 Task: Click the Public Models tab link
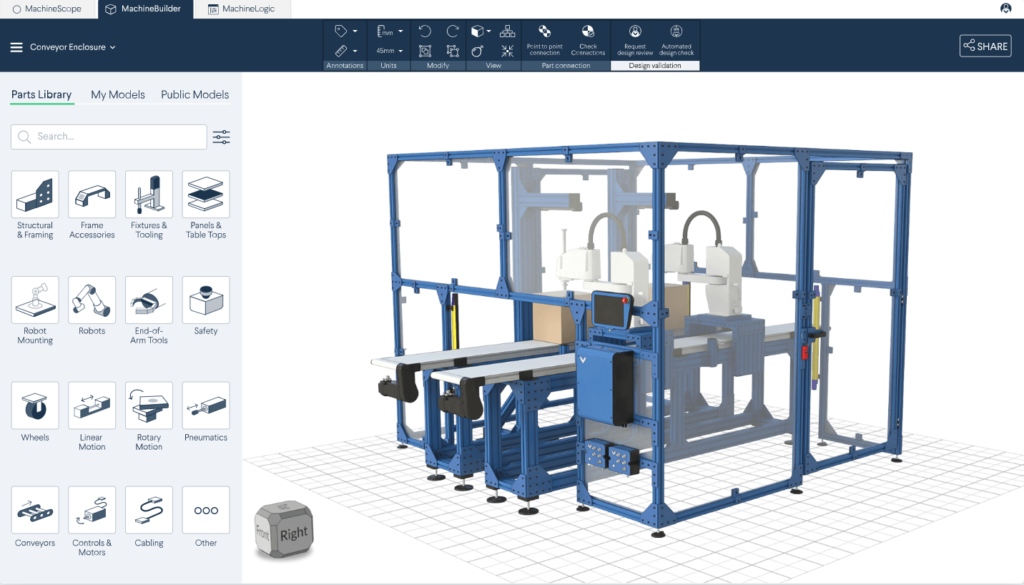coord(195,95)
